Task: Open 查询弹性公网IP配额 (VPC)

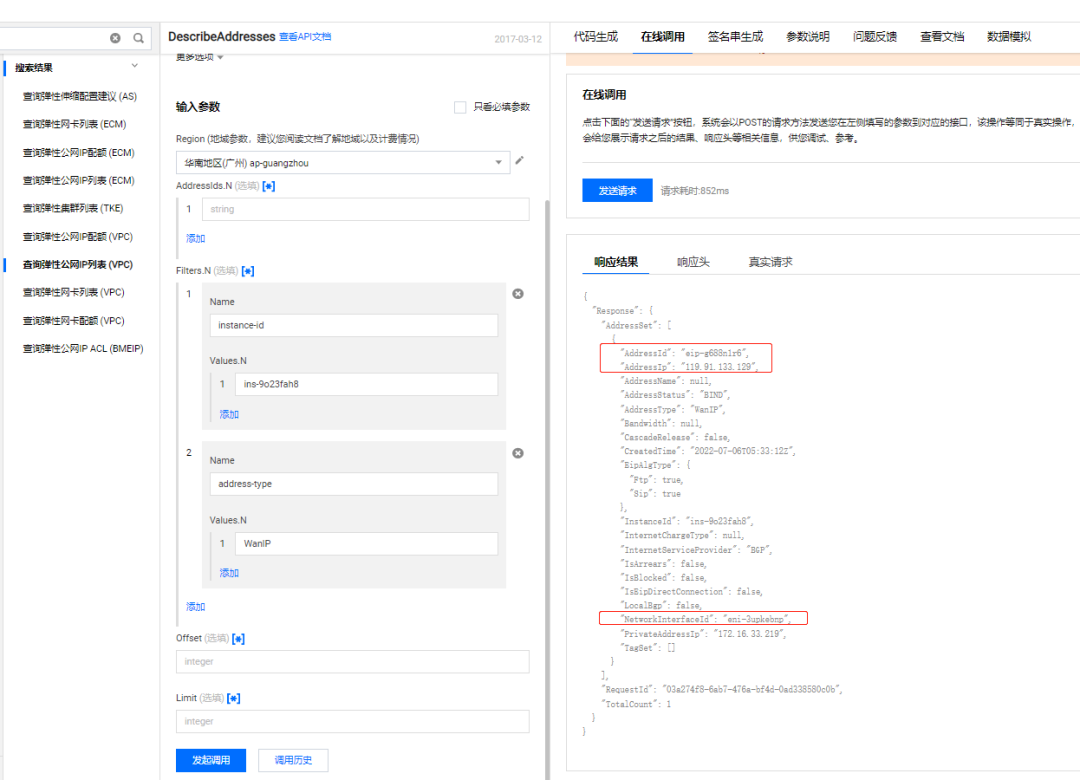Action: (x=78, y=236)
